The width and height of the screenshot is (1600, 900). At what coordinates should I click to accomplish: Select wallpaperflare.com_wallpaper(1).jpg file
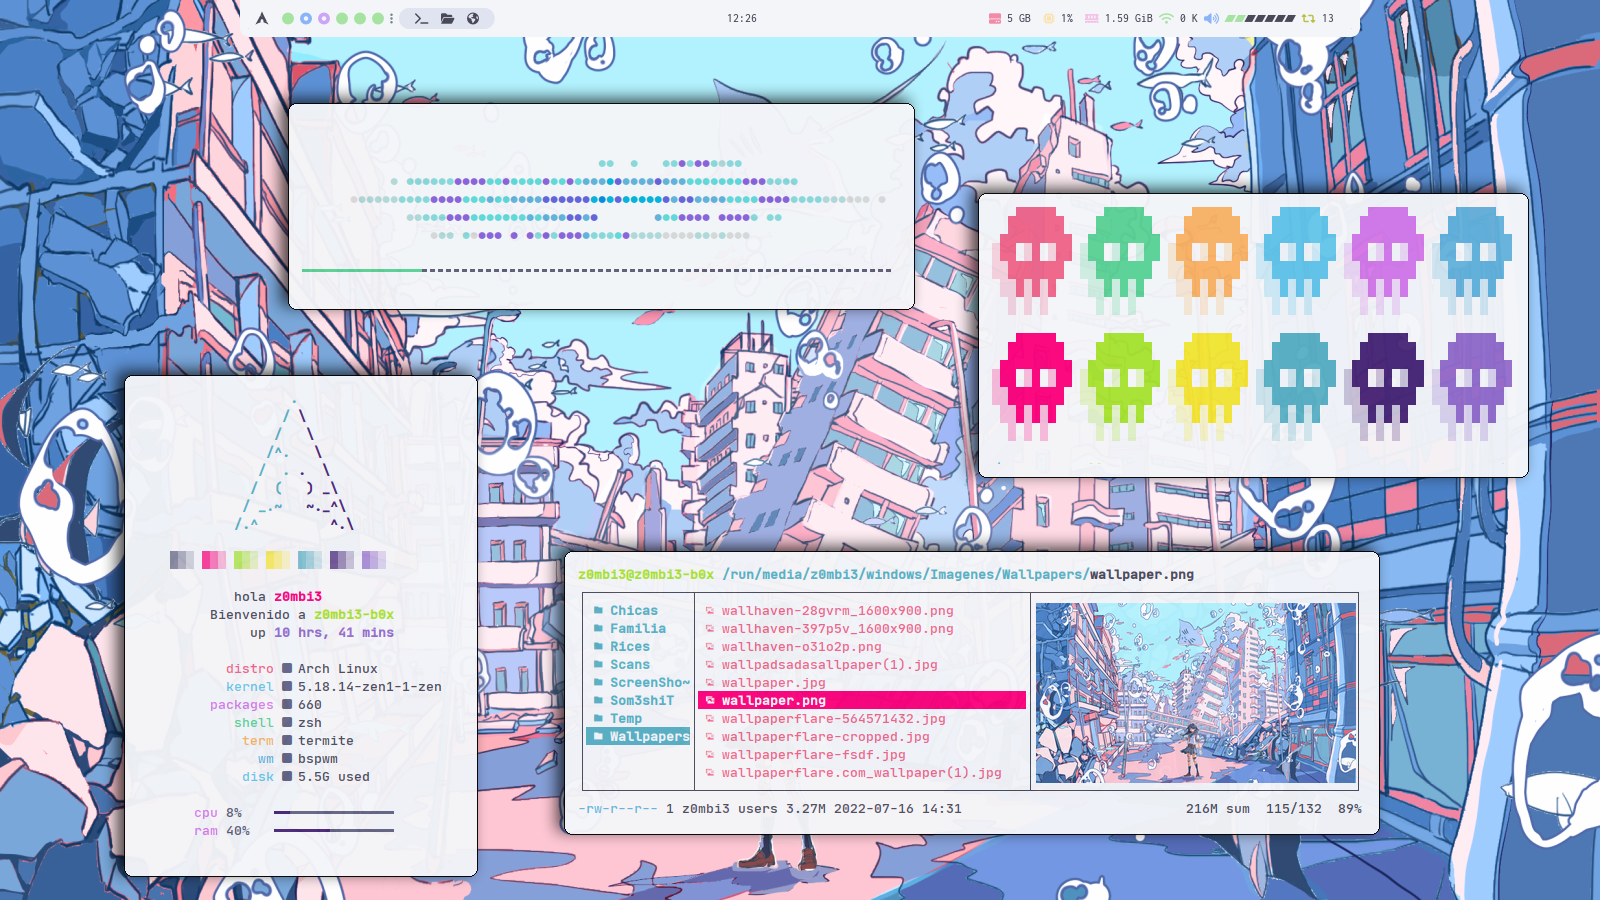(x=861, y=772)
